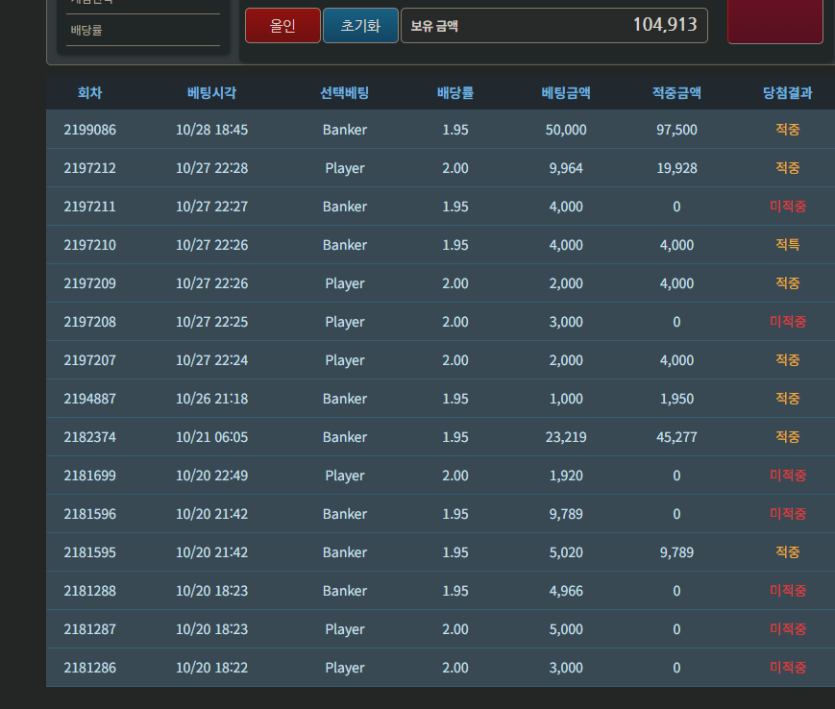Select round number 2197212
835x709 pixels.
point(89,168)
